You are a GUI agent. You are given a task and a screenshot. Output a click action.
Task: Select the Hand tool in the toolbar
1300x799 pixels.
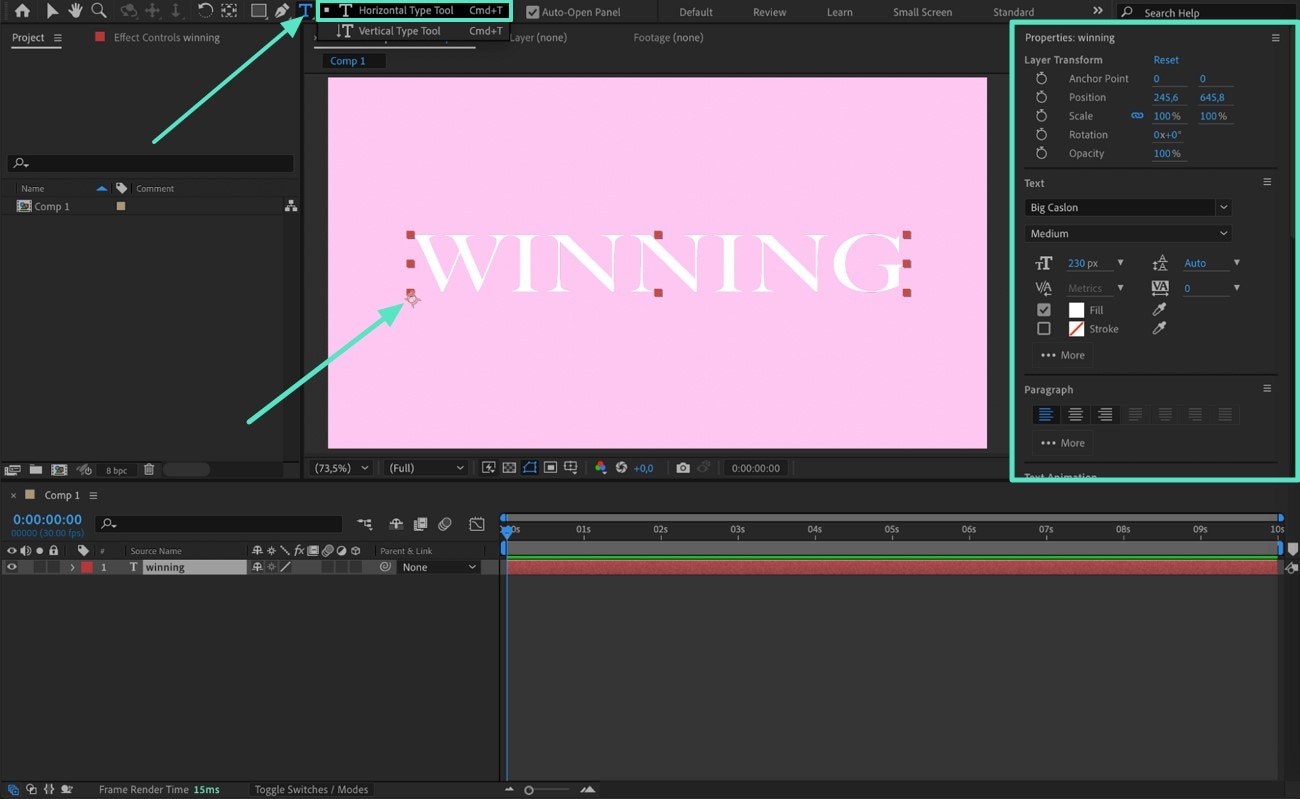(x=75, y=11)
